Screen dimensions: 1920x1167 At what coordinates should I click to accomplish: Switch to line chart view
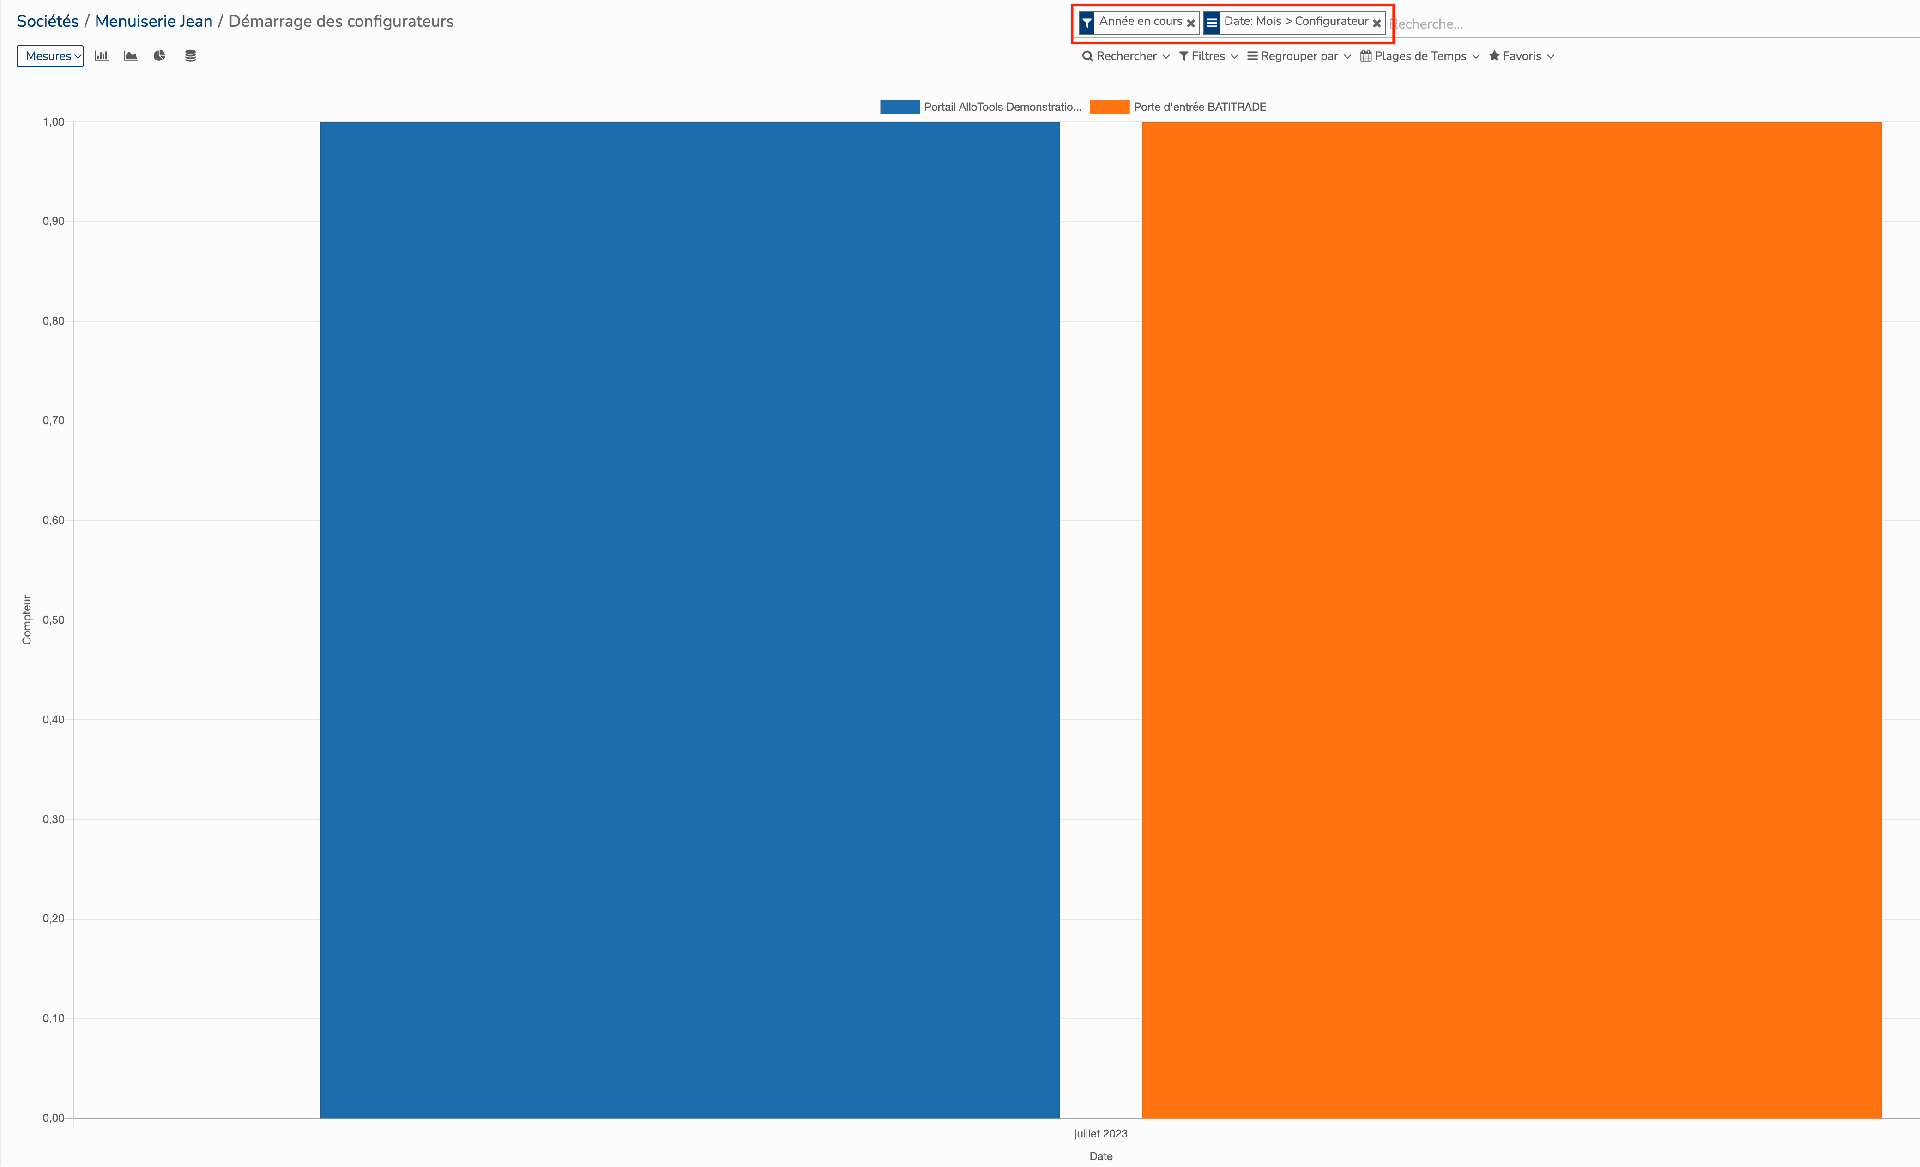point(131,56)
